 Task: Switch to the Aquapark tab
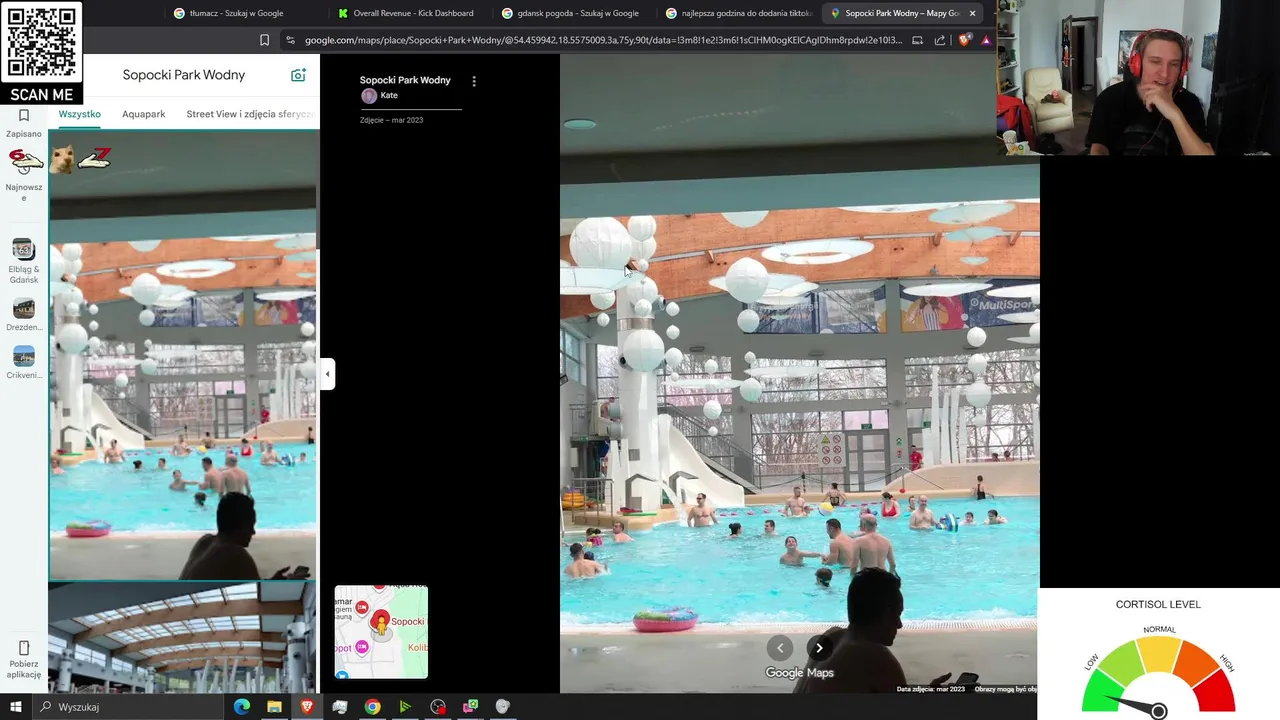pos(144,114)
